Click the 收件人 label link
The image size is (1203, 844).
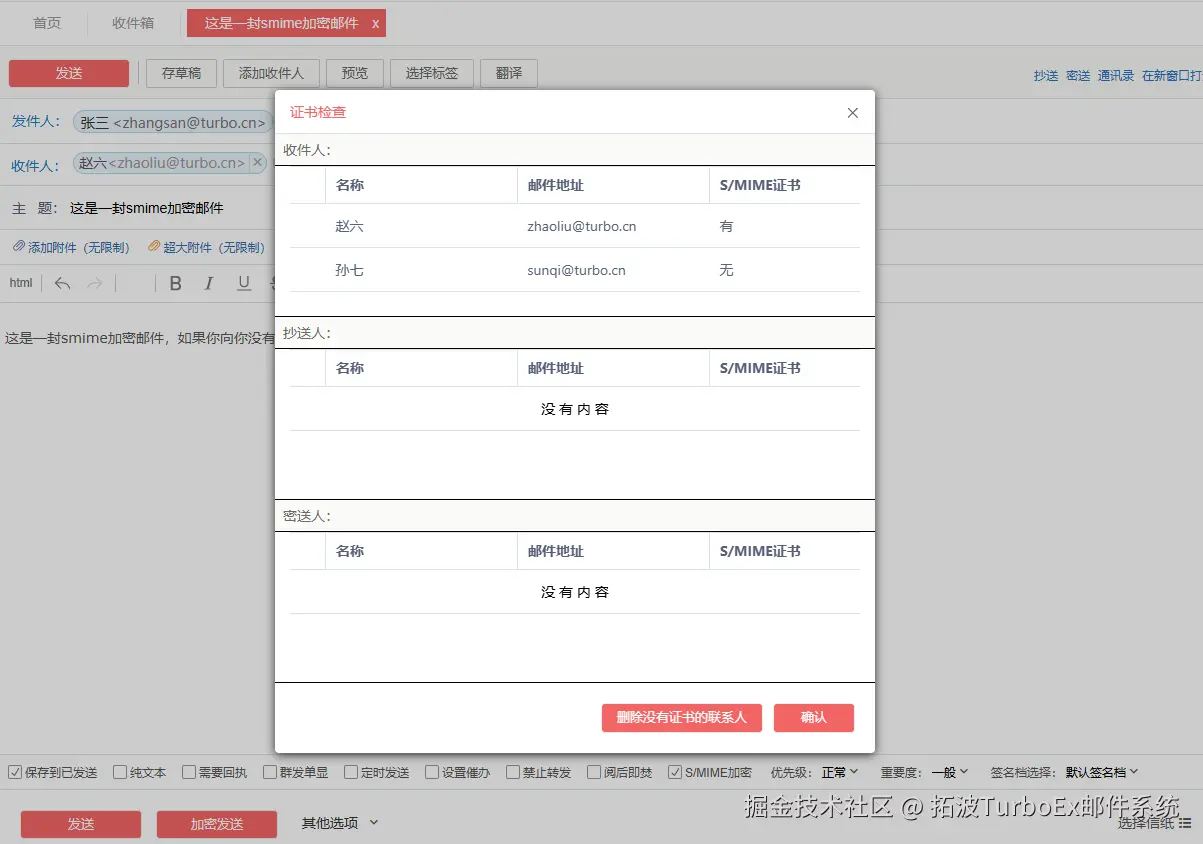[36, 166]
